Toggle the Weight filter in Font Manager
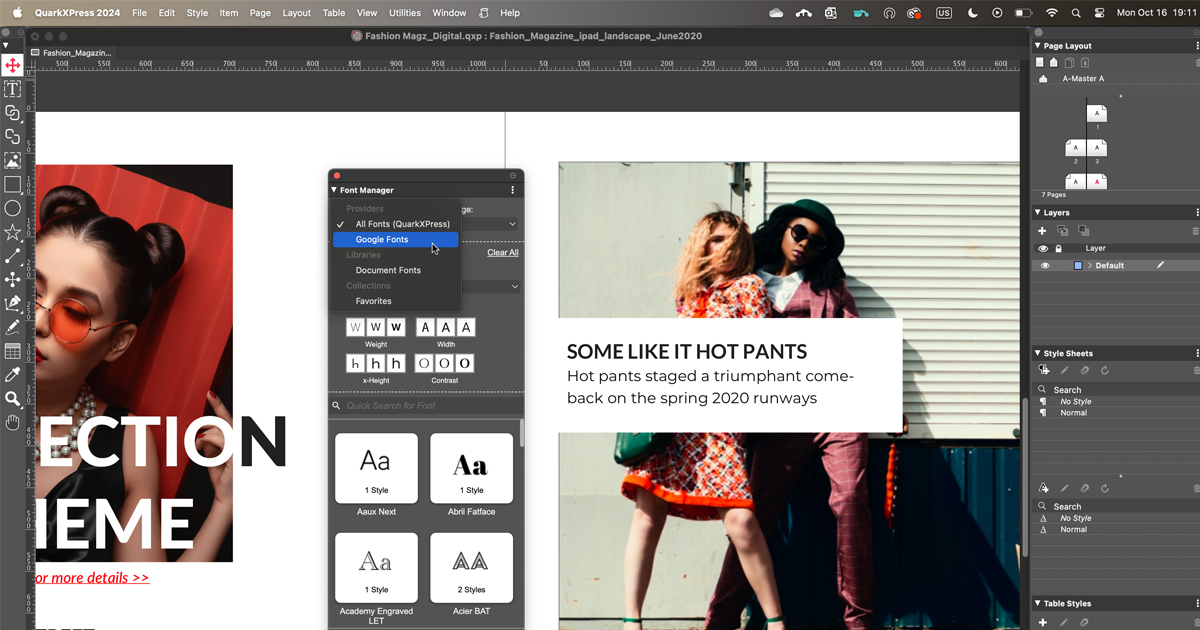The width and height of the screenshot is (1200, 630). click(375, 327)
